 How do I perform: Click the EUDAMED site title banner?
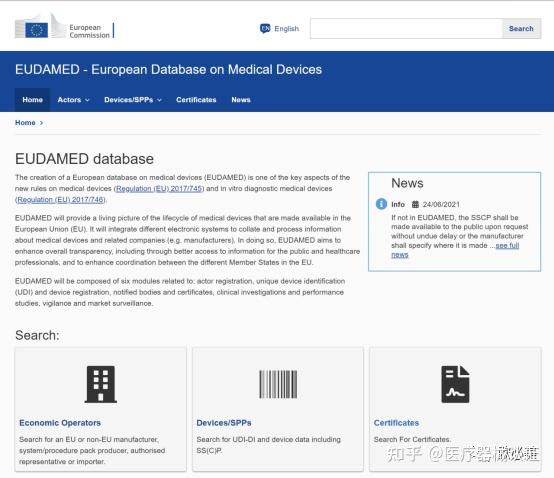169,70
